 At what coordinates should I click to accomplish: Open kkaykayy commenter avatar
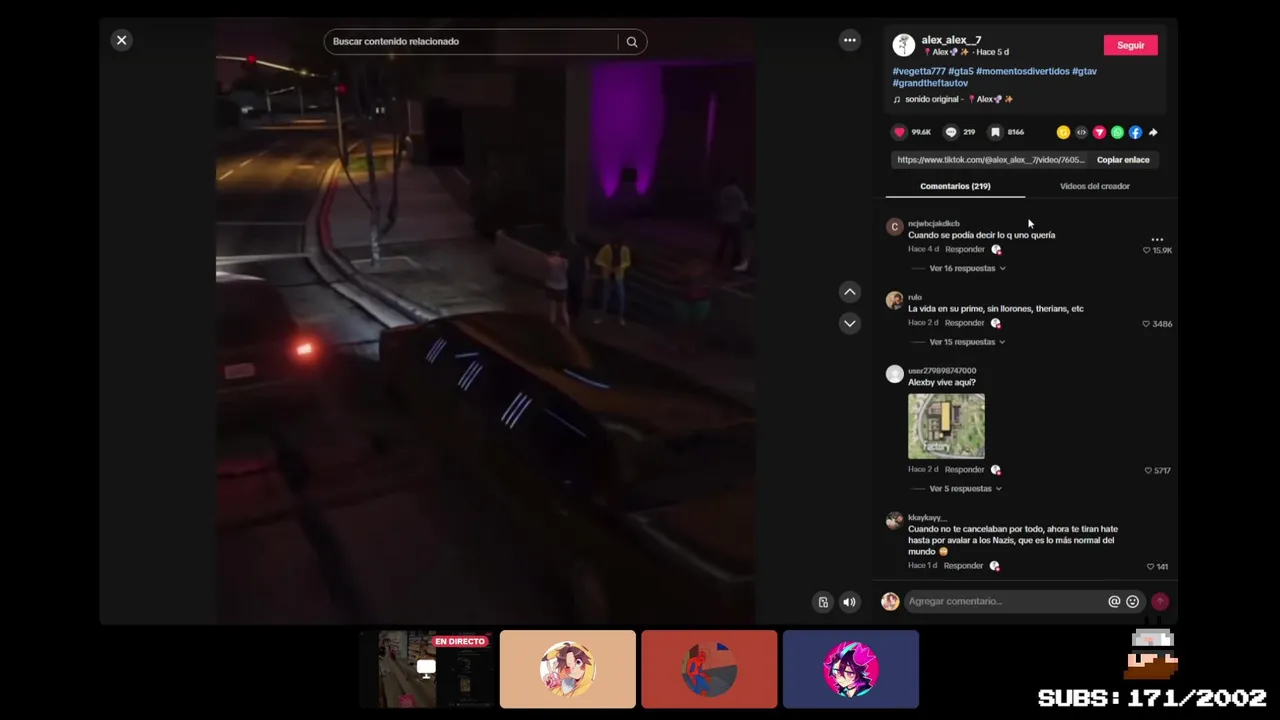894,521
